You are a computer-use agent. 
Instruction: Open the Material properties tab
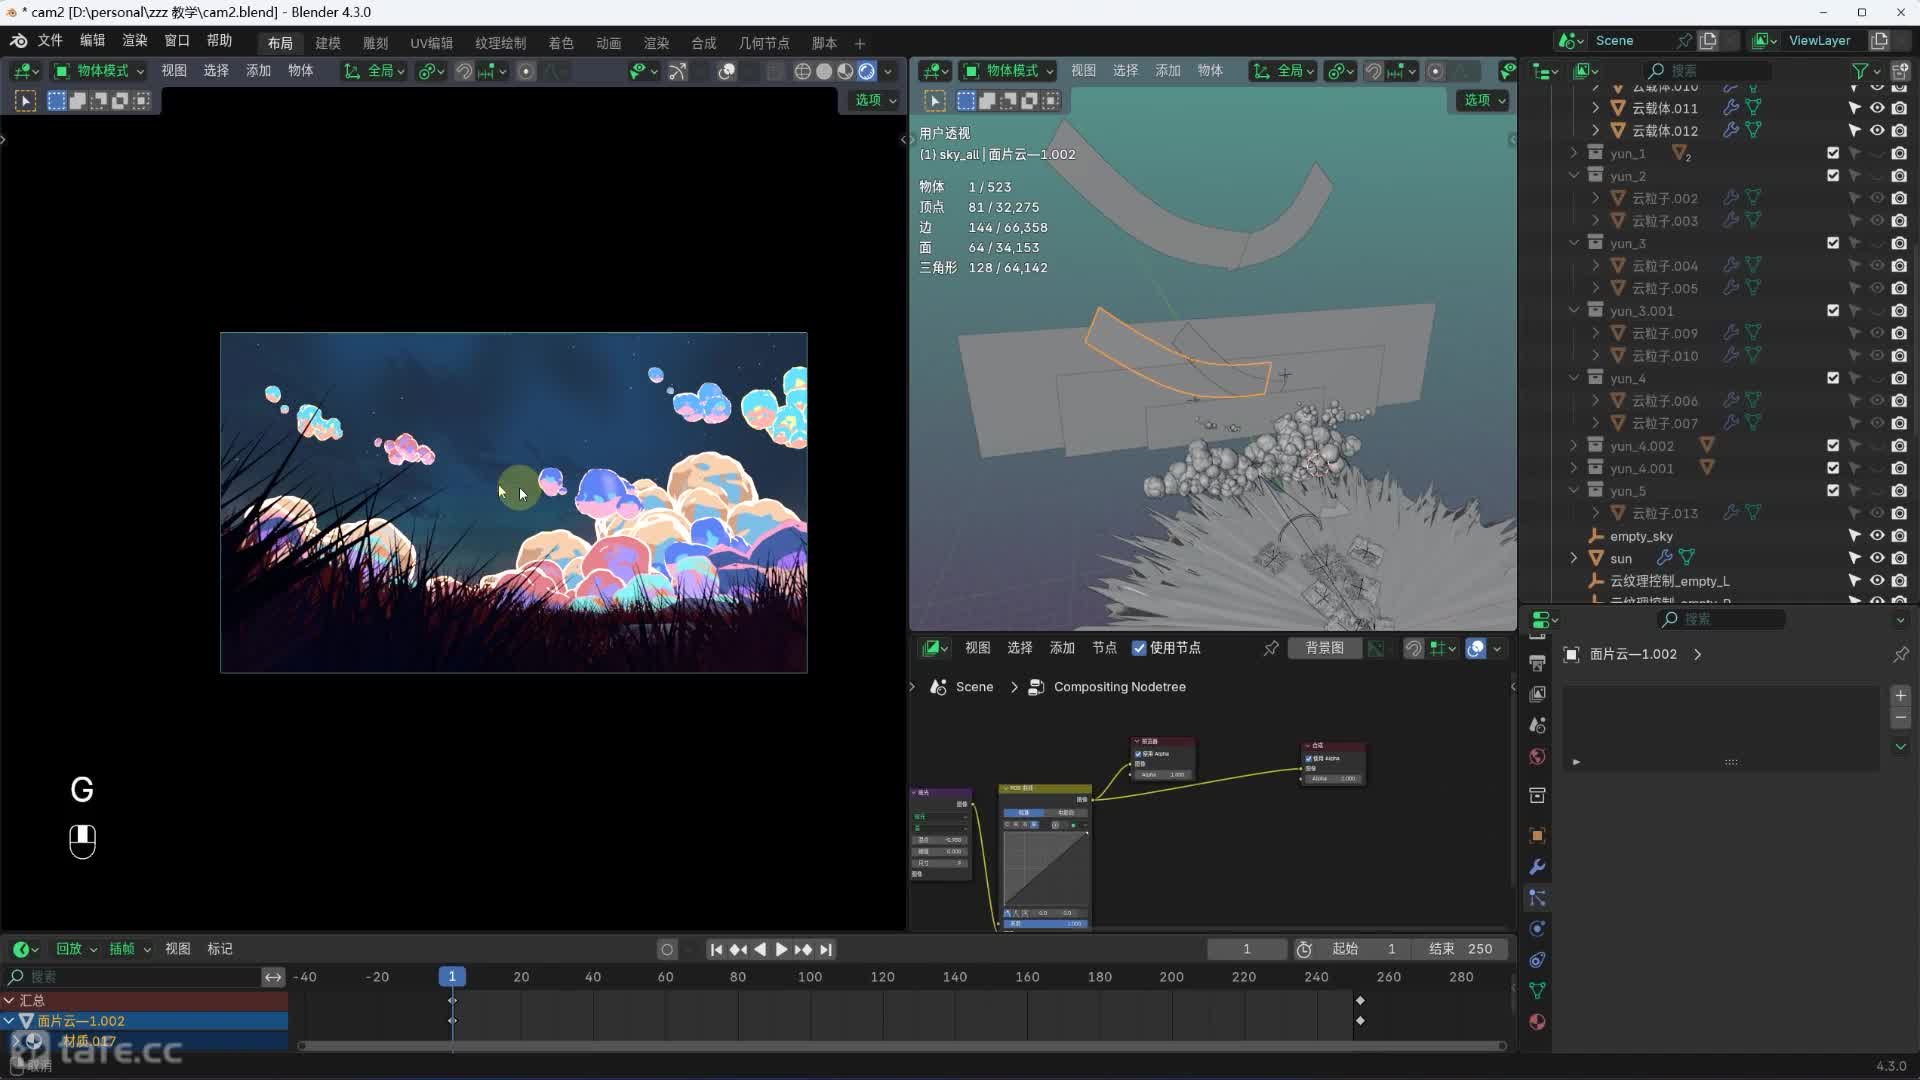(1537, 1022)
